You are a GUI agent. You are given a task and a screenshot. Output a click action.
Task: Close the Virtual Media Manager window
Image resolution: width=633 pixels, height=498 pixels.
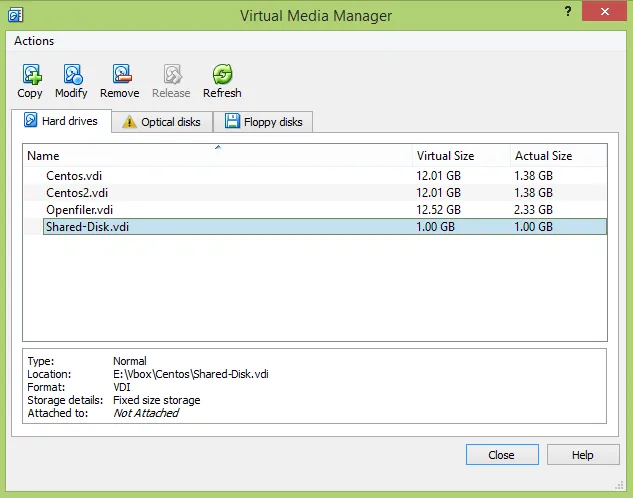[501, 455]
